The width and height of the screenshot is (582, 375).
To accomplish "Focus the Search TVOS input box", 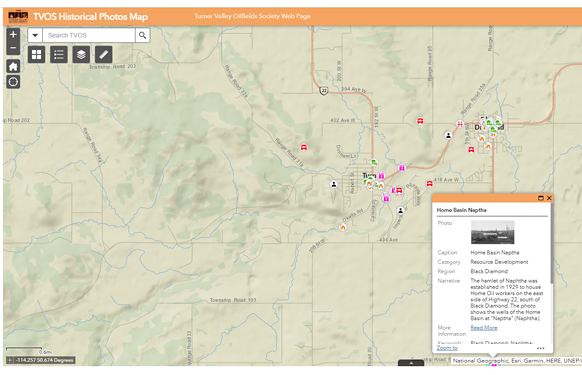I will click(x=89, y=35).
